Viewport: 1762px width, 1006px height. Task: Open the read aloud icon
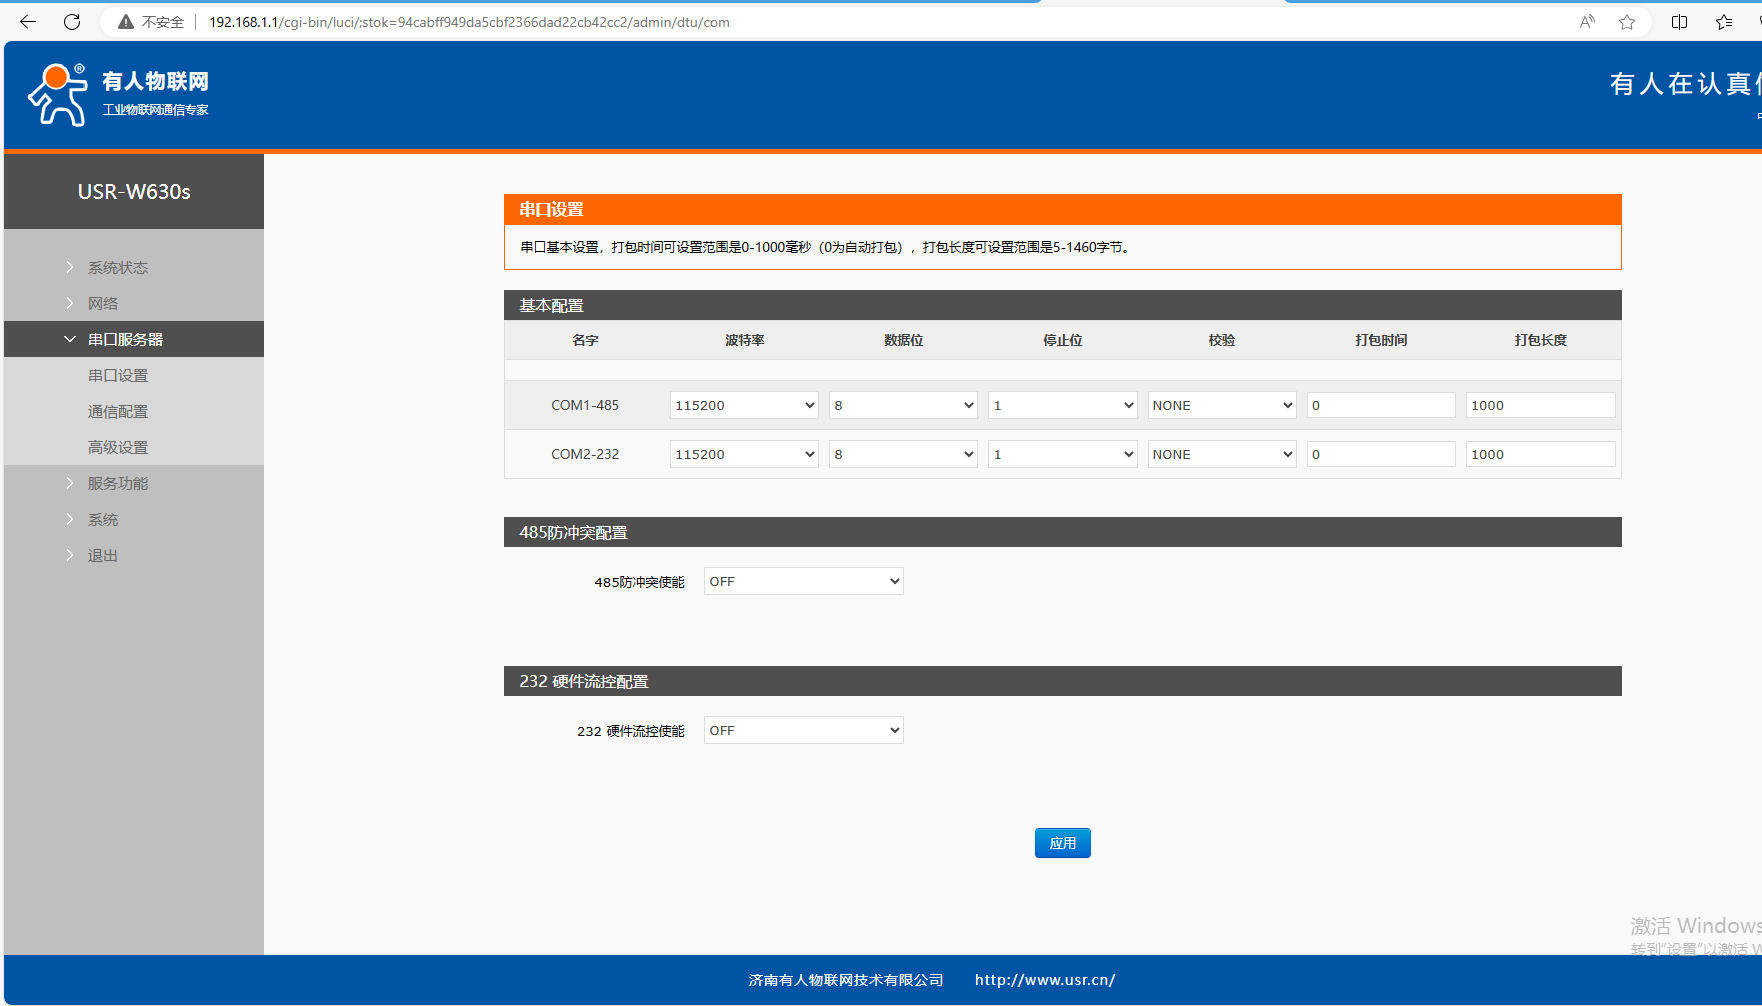click(1587, 22)
